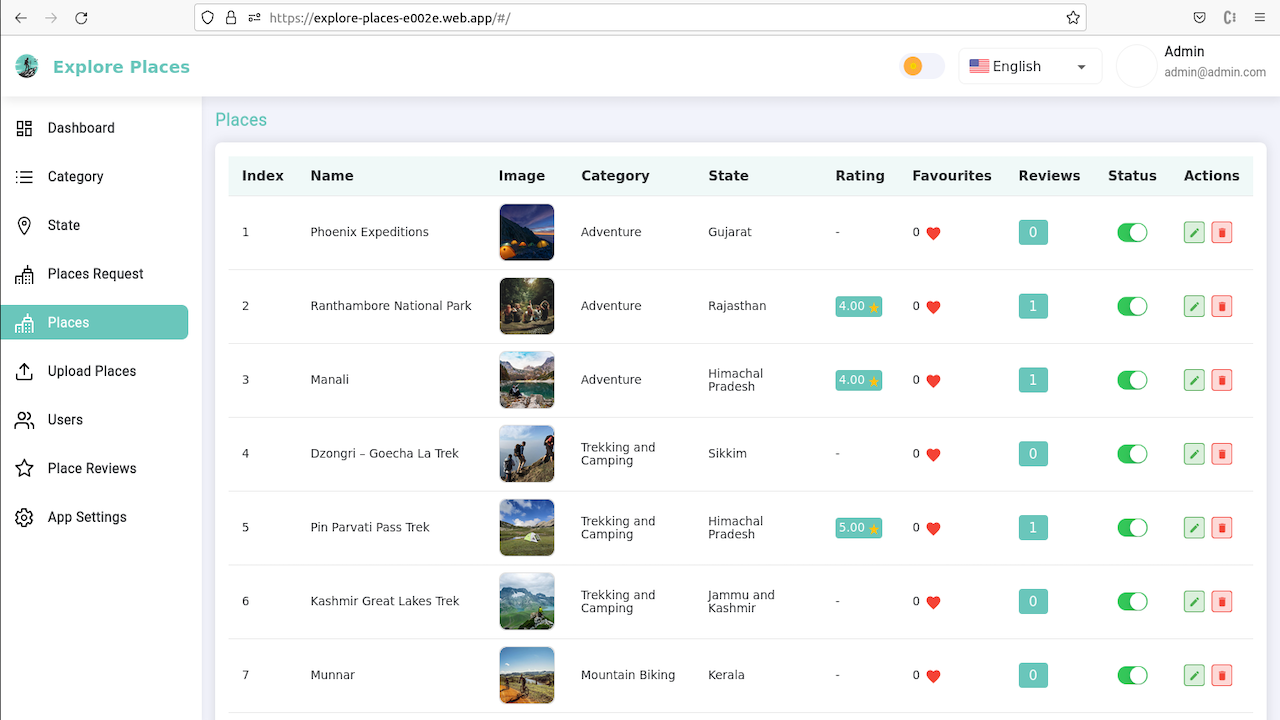Open Upload Places section
Image resolution: width=1280 pixels, height=720 pixels.
[x=91, y=371]
